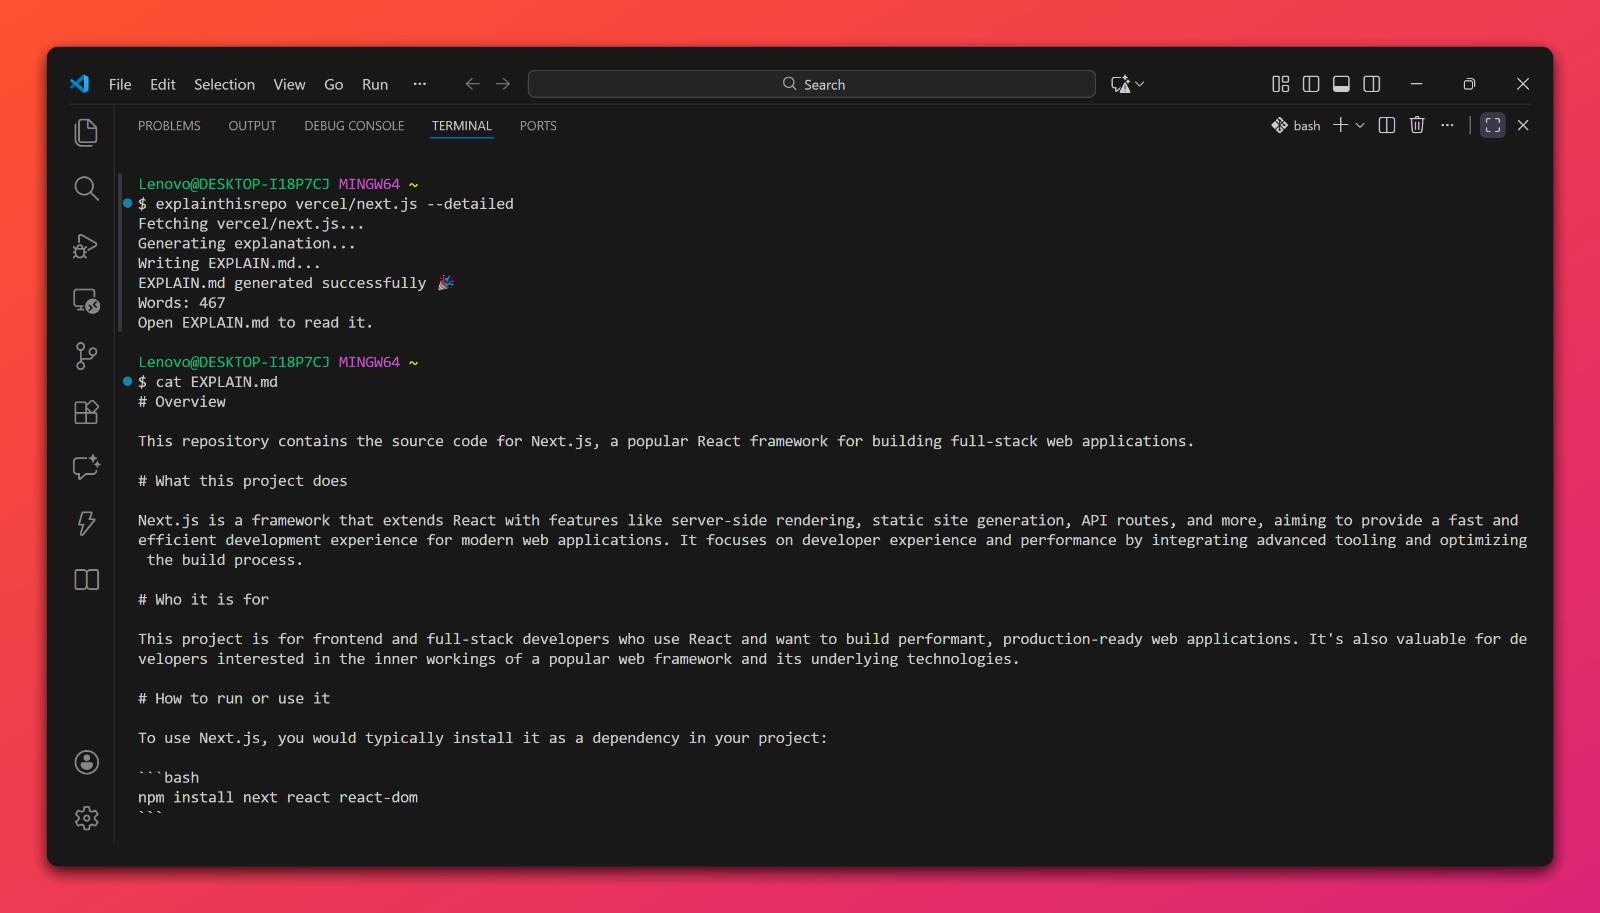Open the terminal profile dropdown chevron
The image size is (1600, 913).
pyautogui.click(x=1358, y=125)
